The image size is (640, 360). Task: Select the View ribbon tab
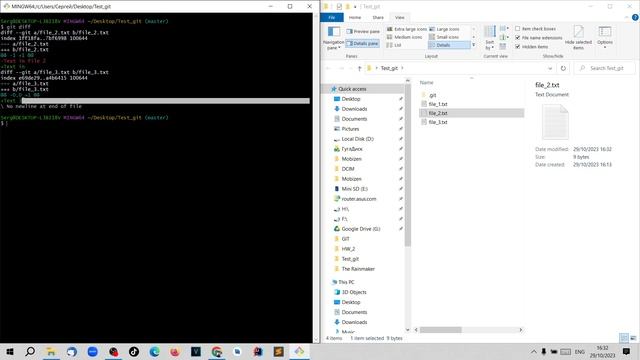(x=400, y=18)
